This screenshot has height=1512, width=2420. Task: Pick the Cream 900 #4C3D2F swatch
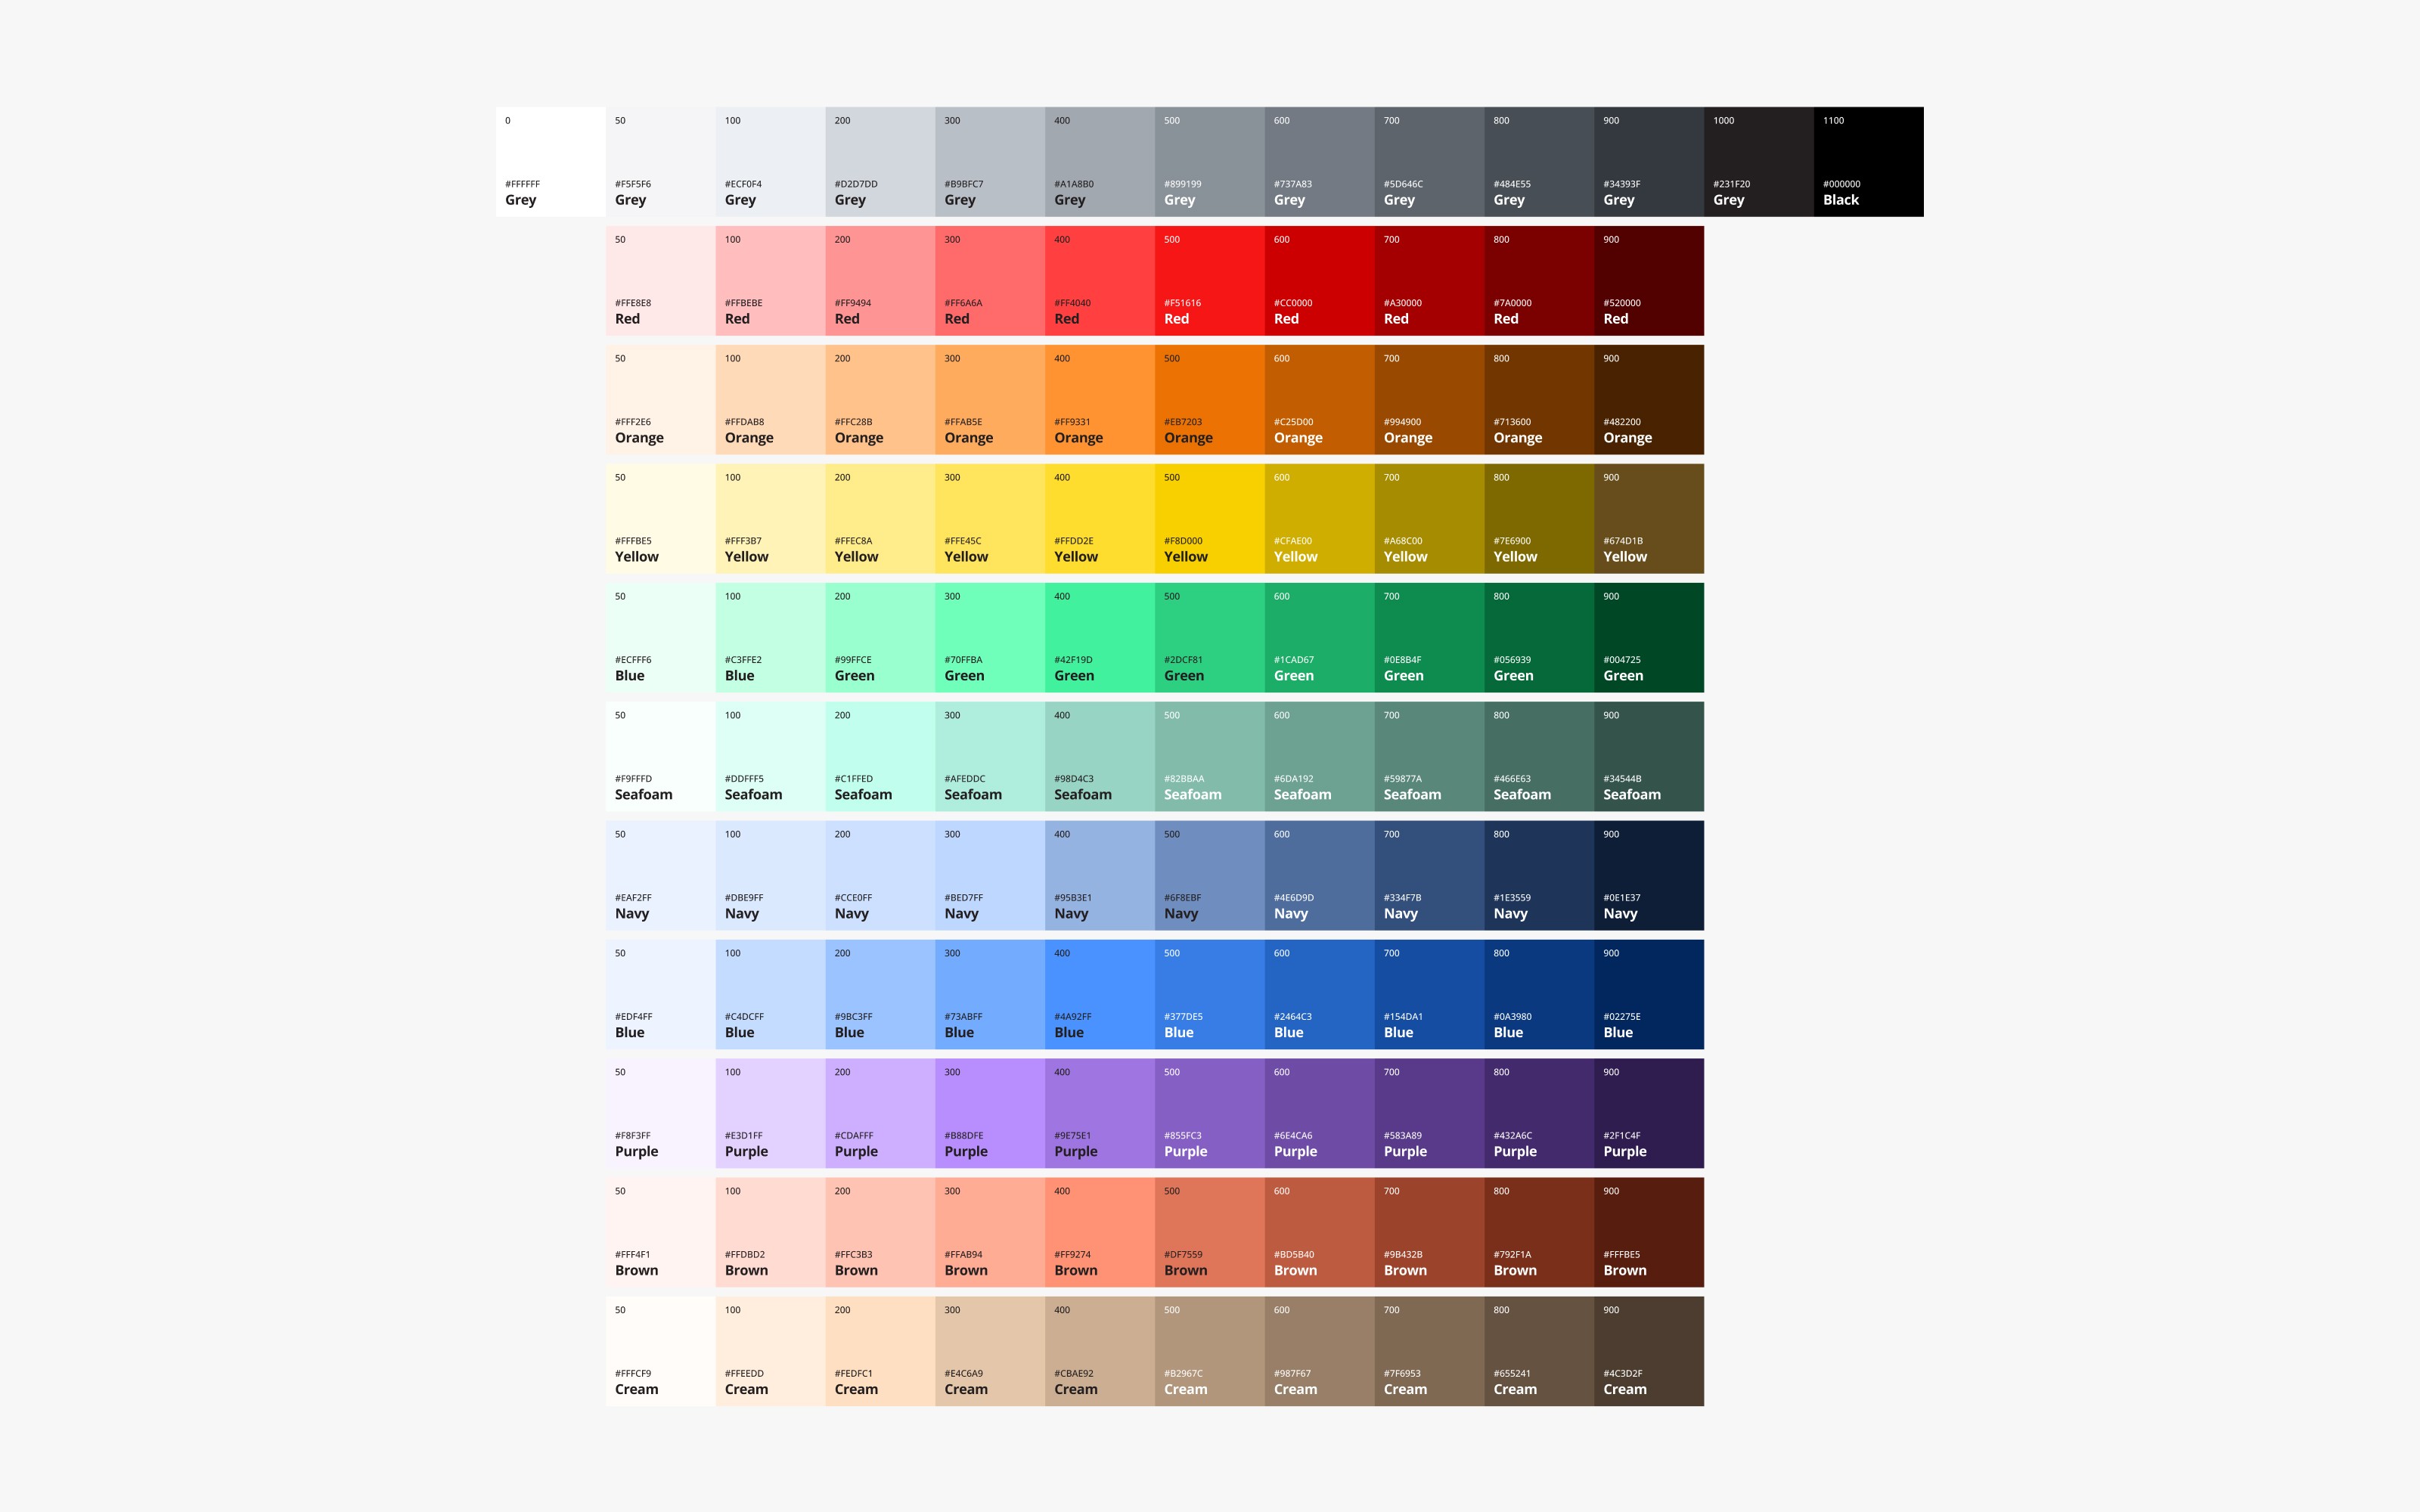1648,1351
